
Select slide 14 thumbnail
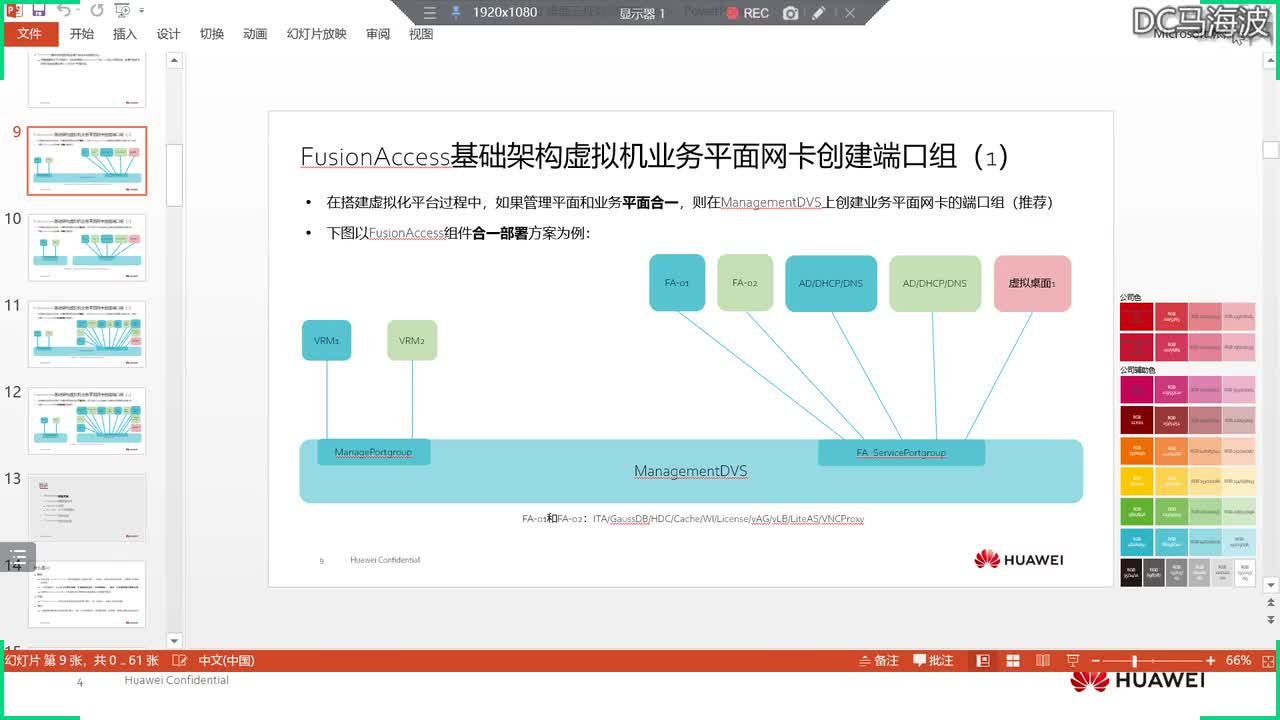coord(87,594)
